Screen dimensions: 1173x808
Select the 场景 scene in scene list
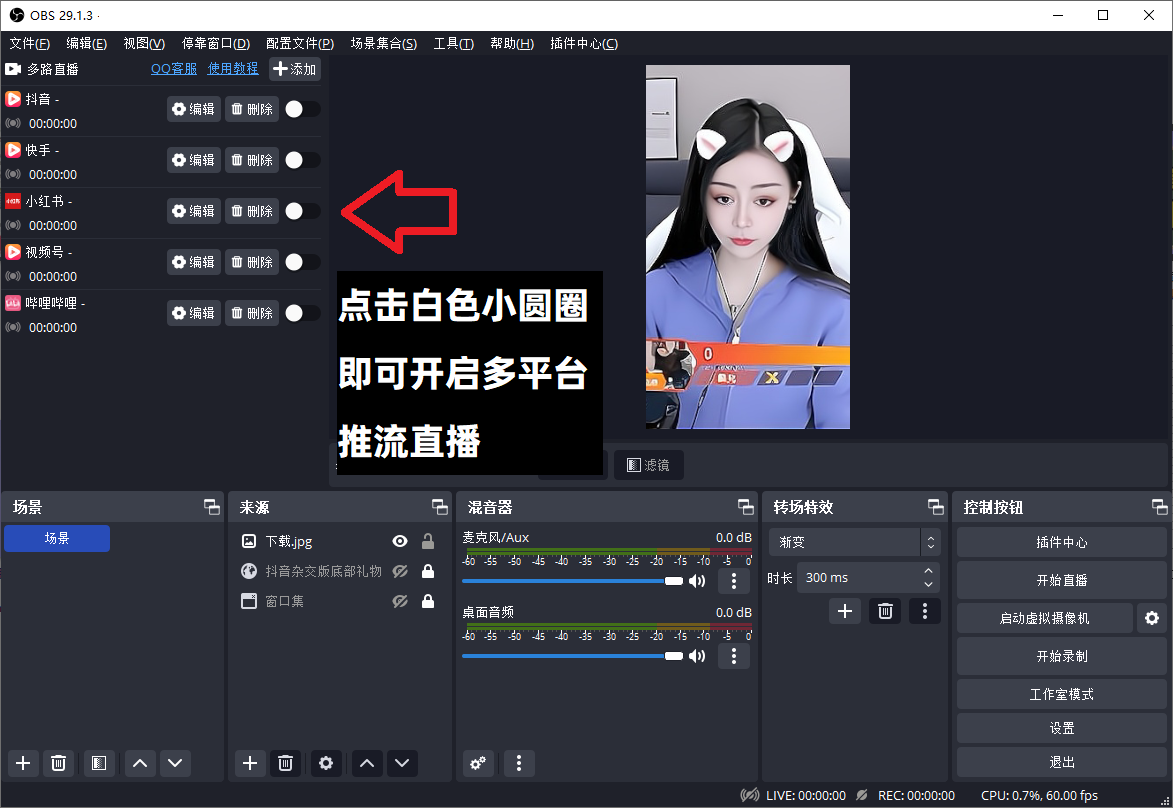(57, 538)
